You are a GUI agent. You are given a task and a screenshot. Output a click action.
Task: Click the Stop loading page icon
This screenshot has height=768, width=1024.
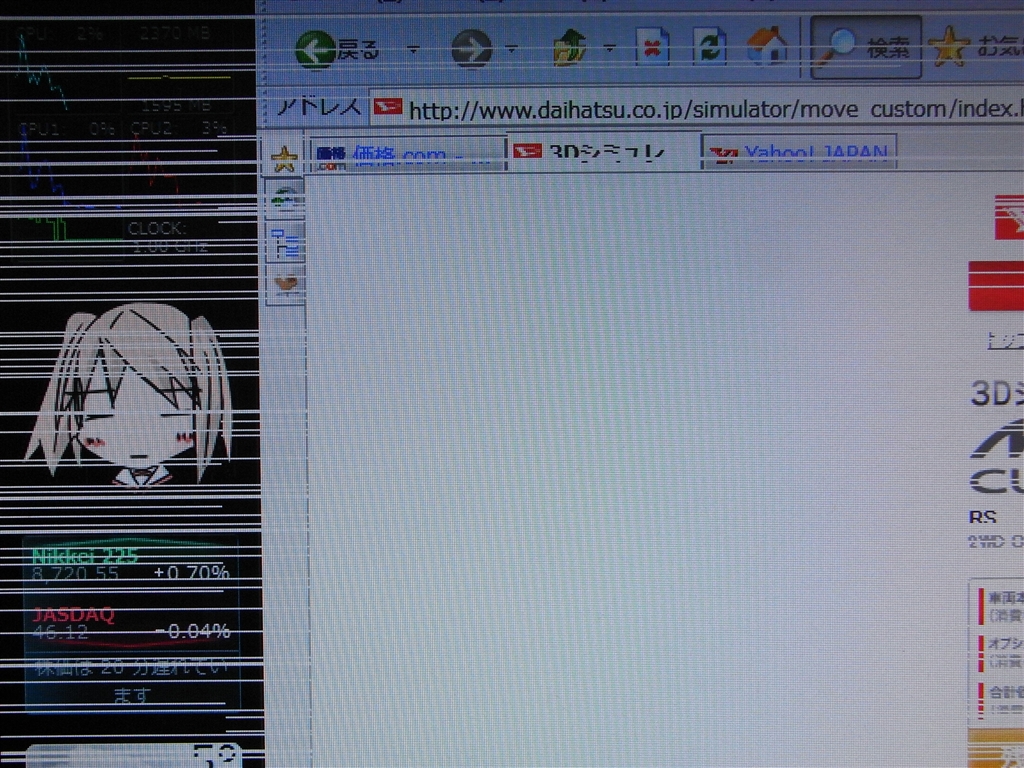[652, 46]
